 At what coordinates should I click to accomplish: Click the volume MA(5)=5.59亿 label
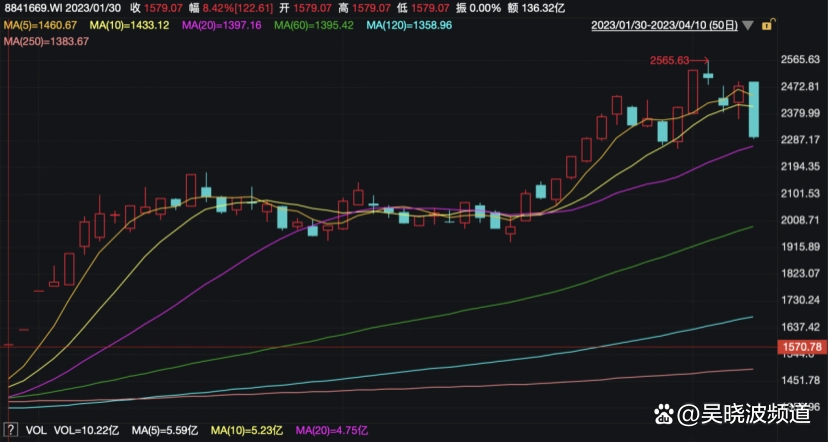pos(165,430)
